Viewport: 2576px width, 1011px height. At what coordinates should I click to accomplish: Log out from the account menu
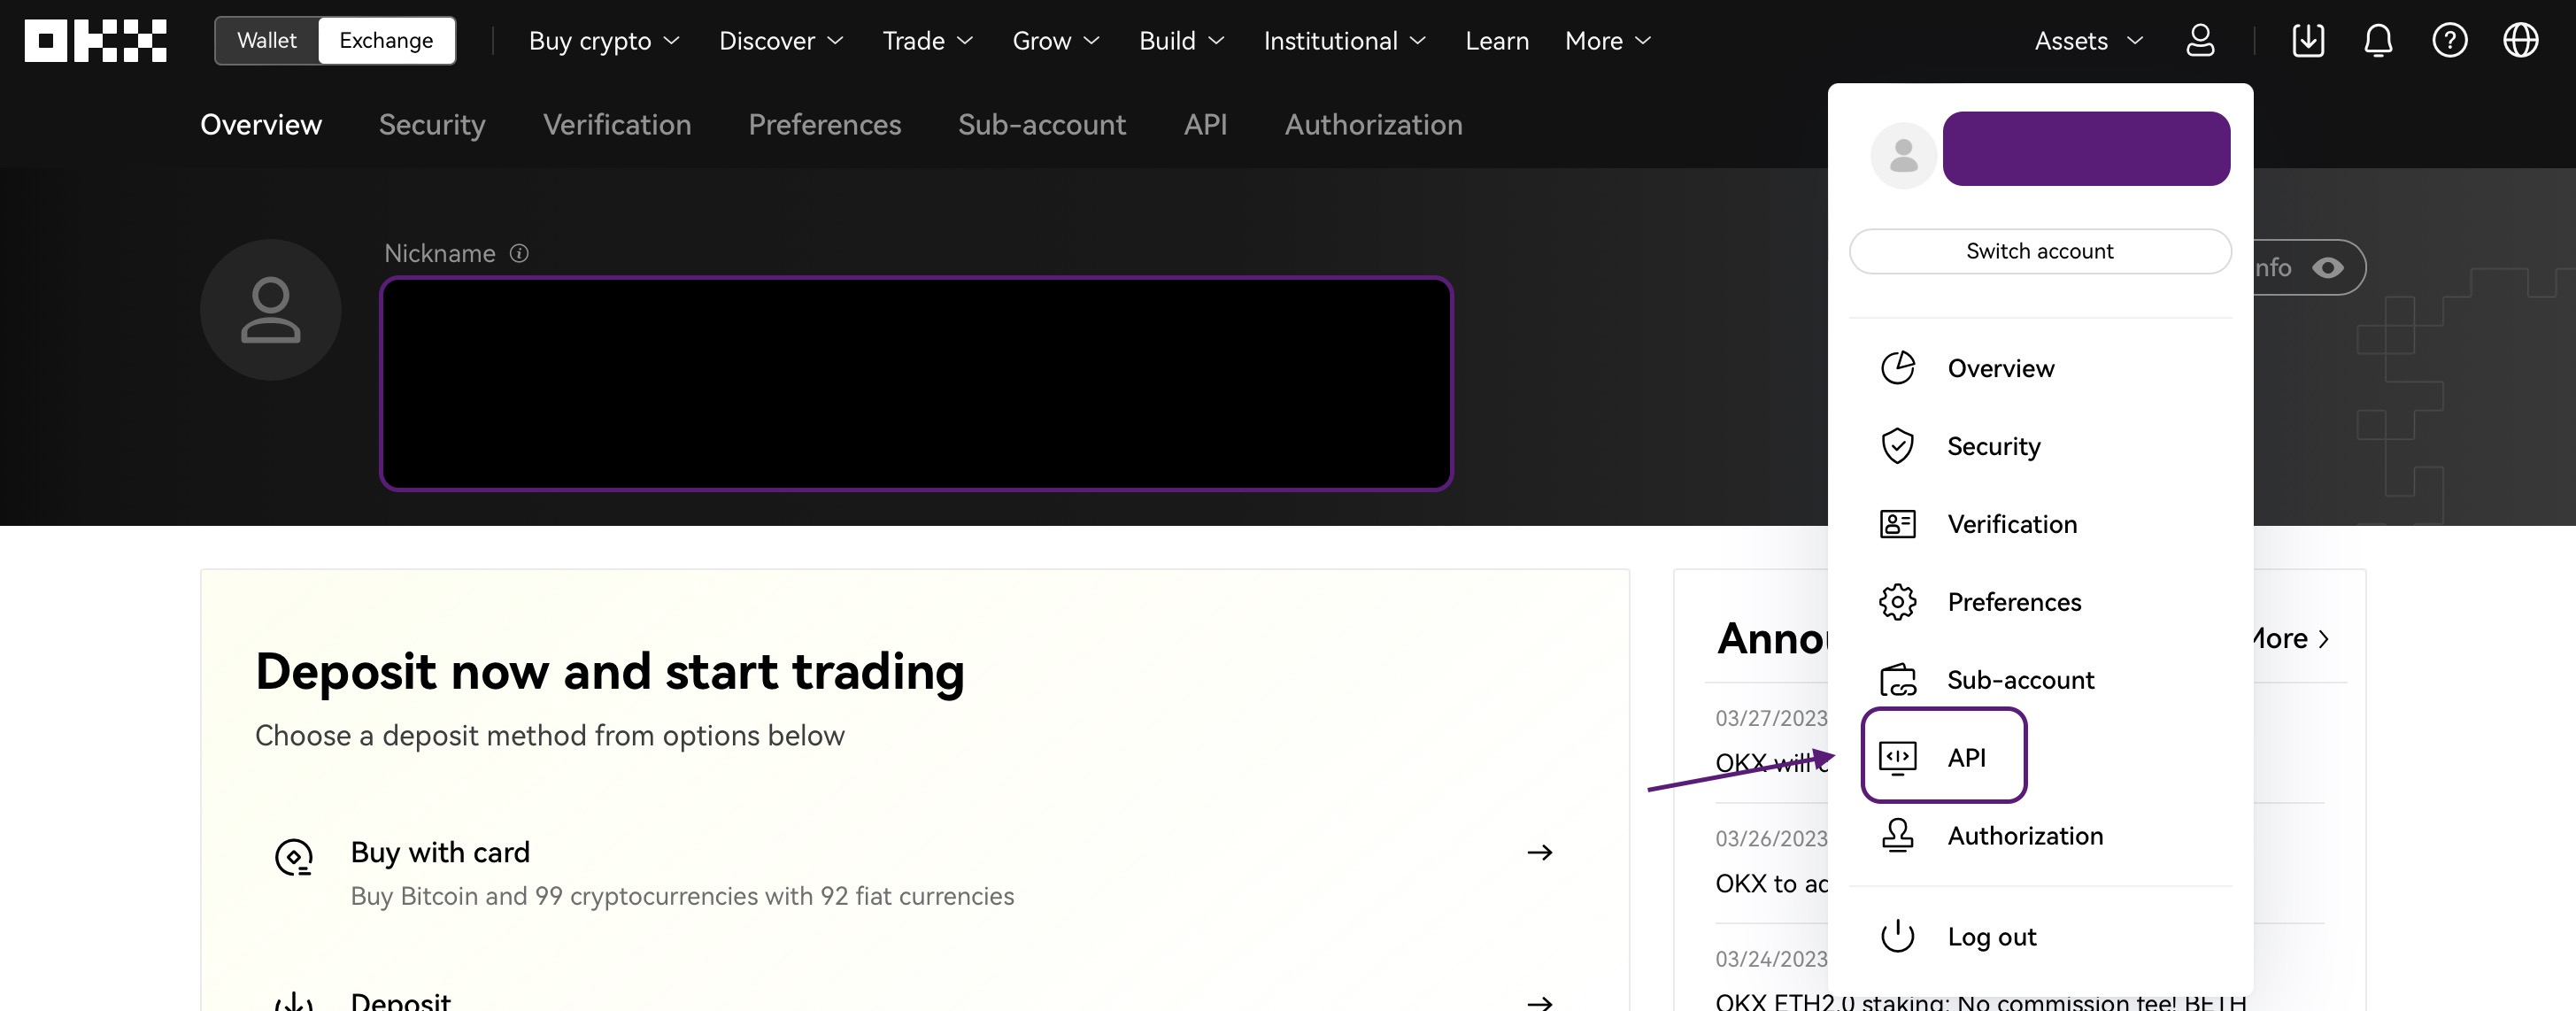click(x=1990, y=937)
